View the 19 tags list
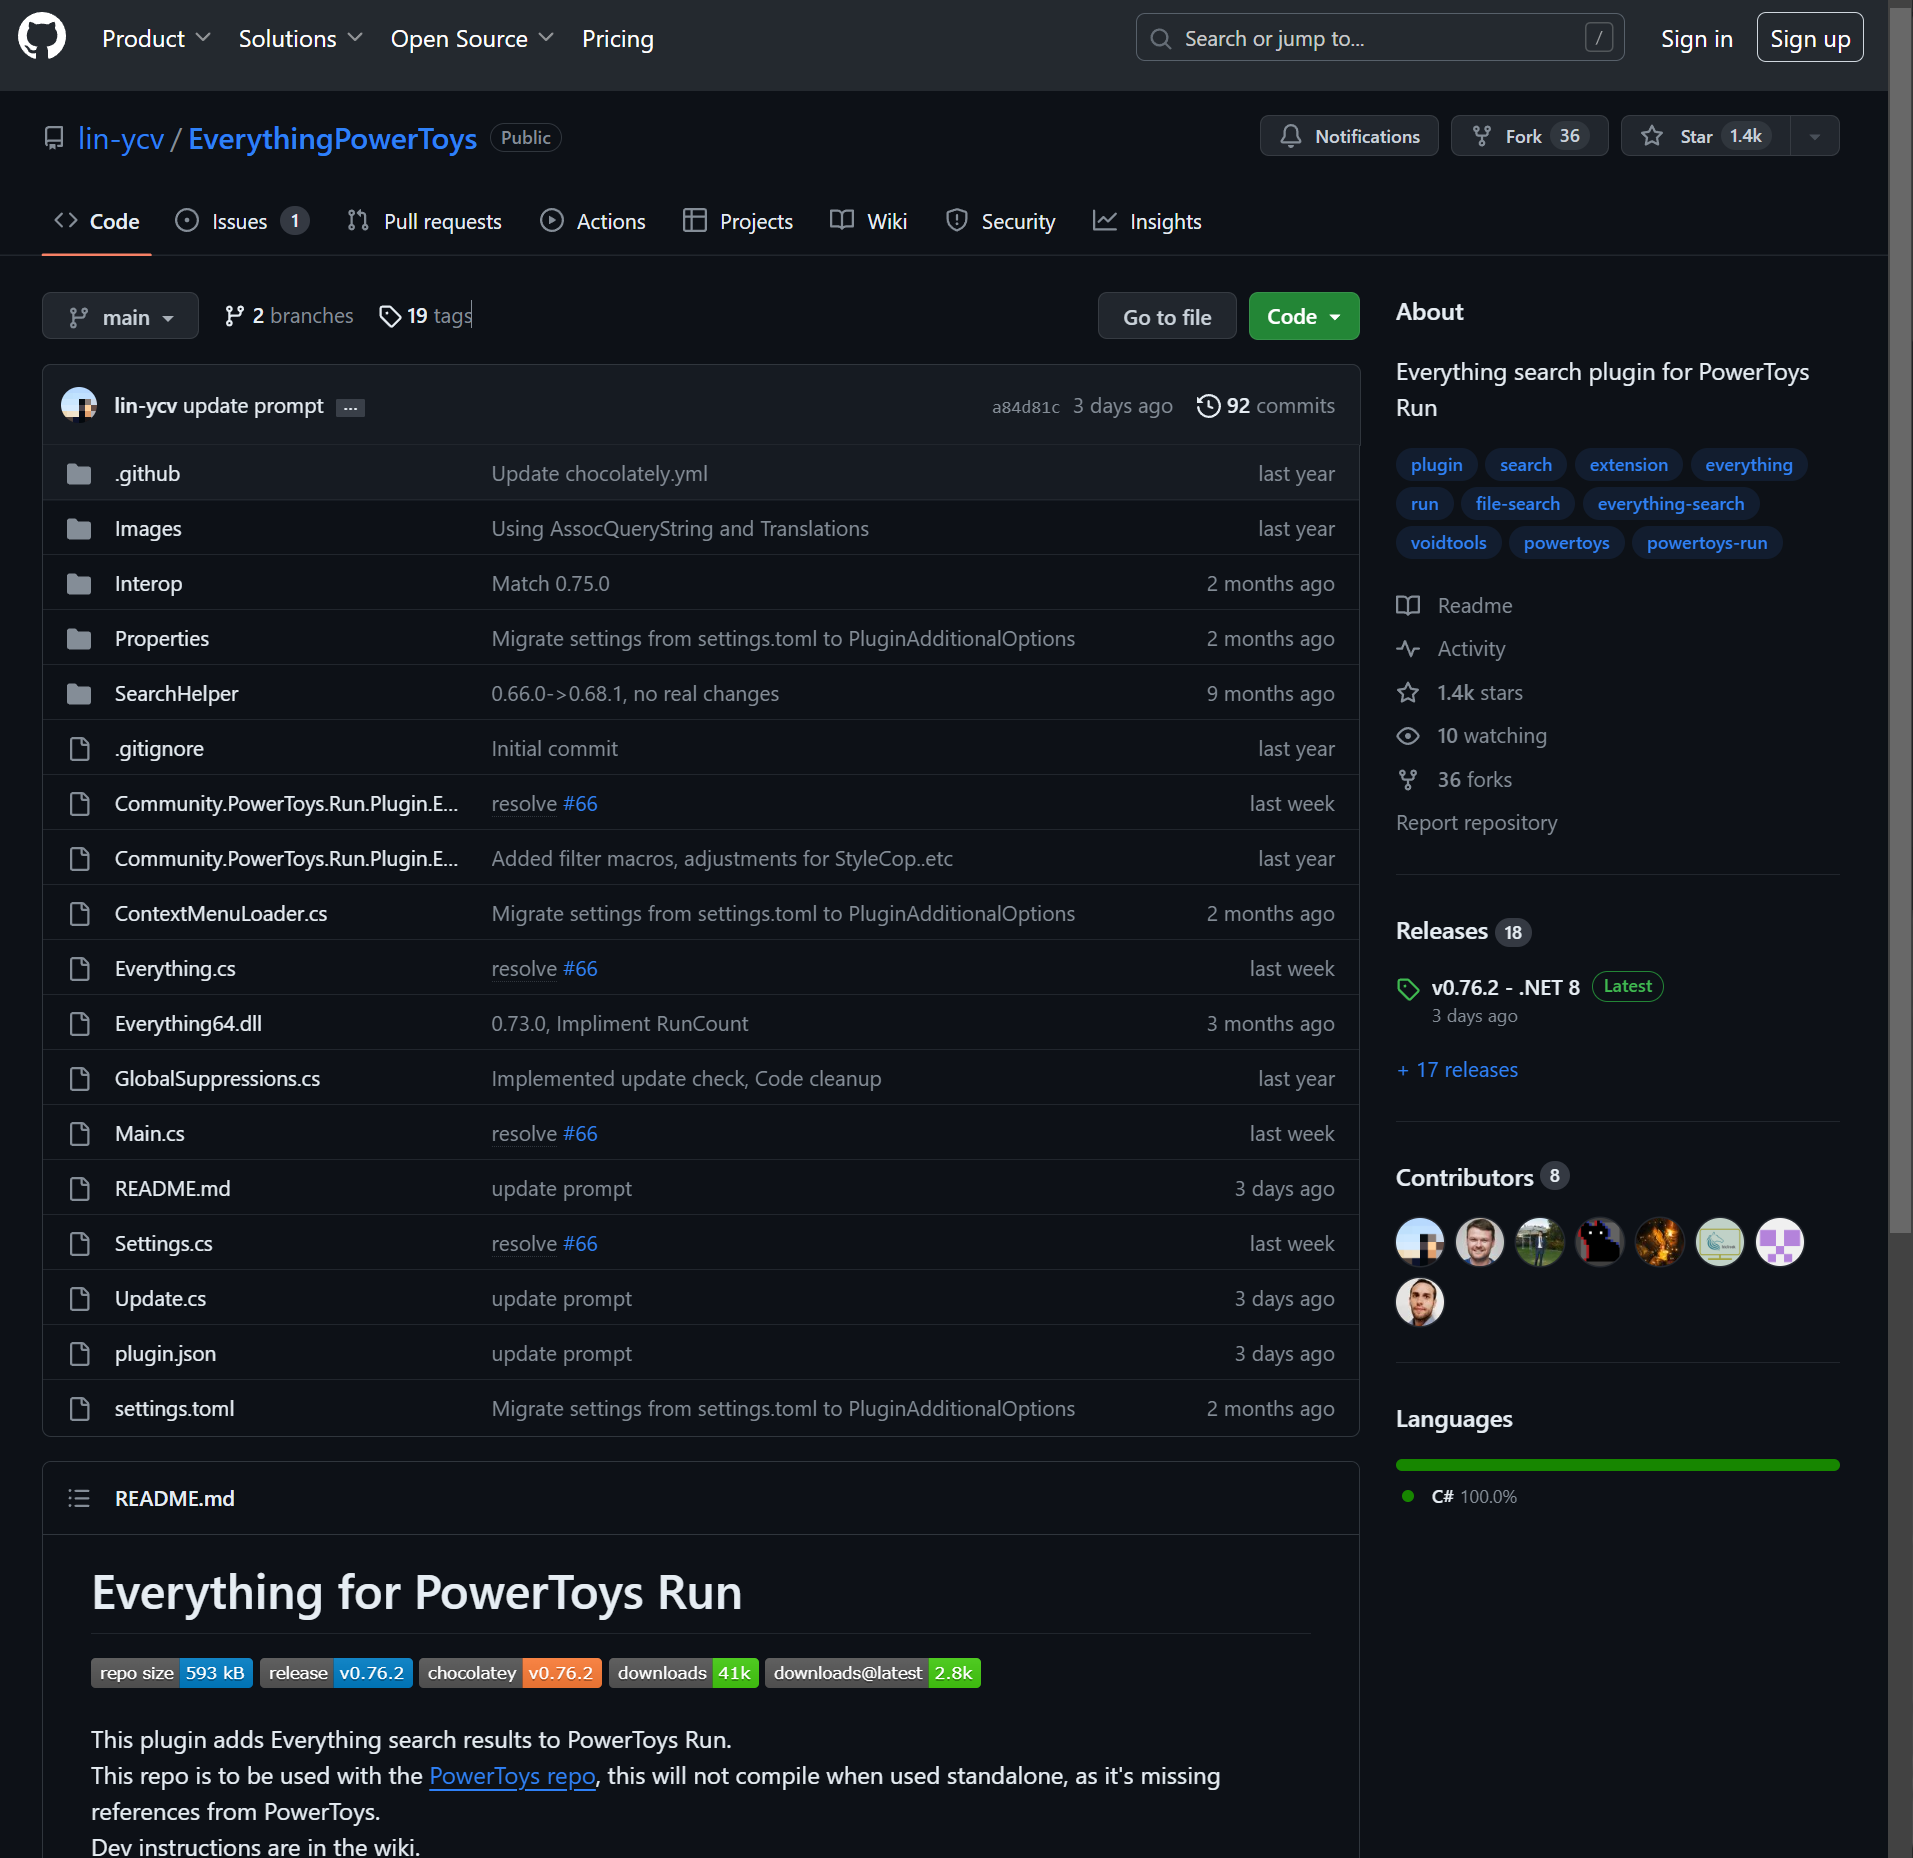Image resolution: width=1913 pixels, height=1858 pixels. pyautogui.click(x=426, y=316)
